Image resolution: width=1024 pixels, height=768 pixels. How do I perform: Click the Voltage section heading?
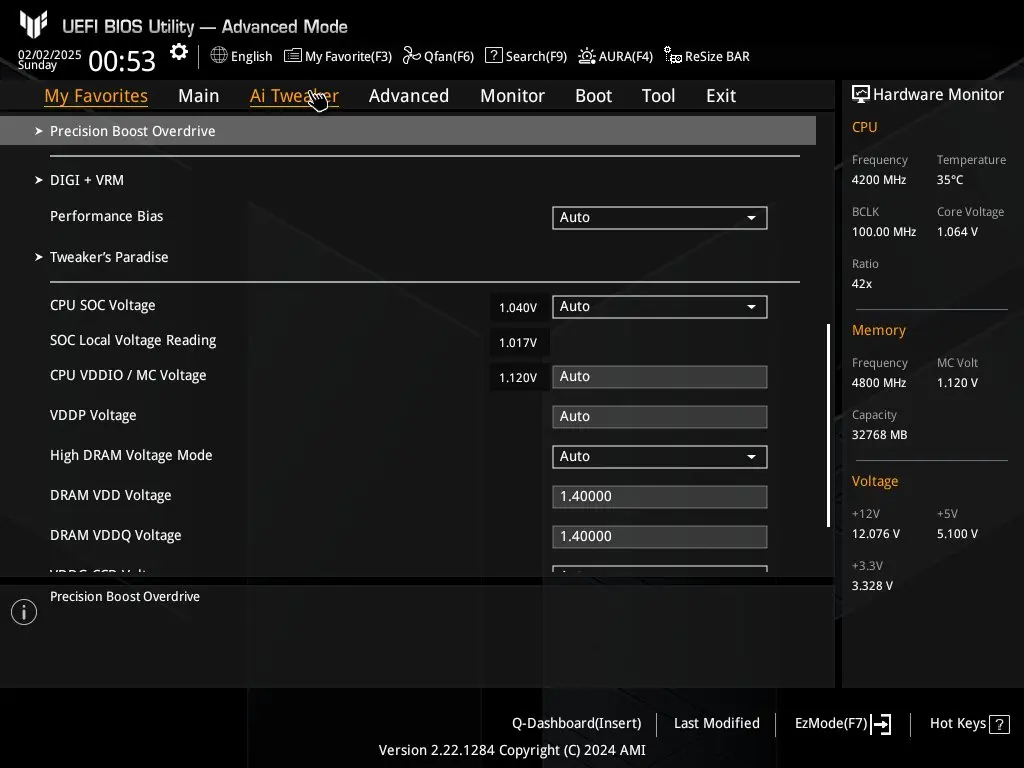click(x=874, y=481)
